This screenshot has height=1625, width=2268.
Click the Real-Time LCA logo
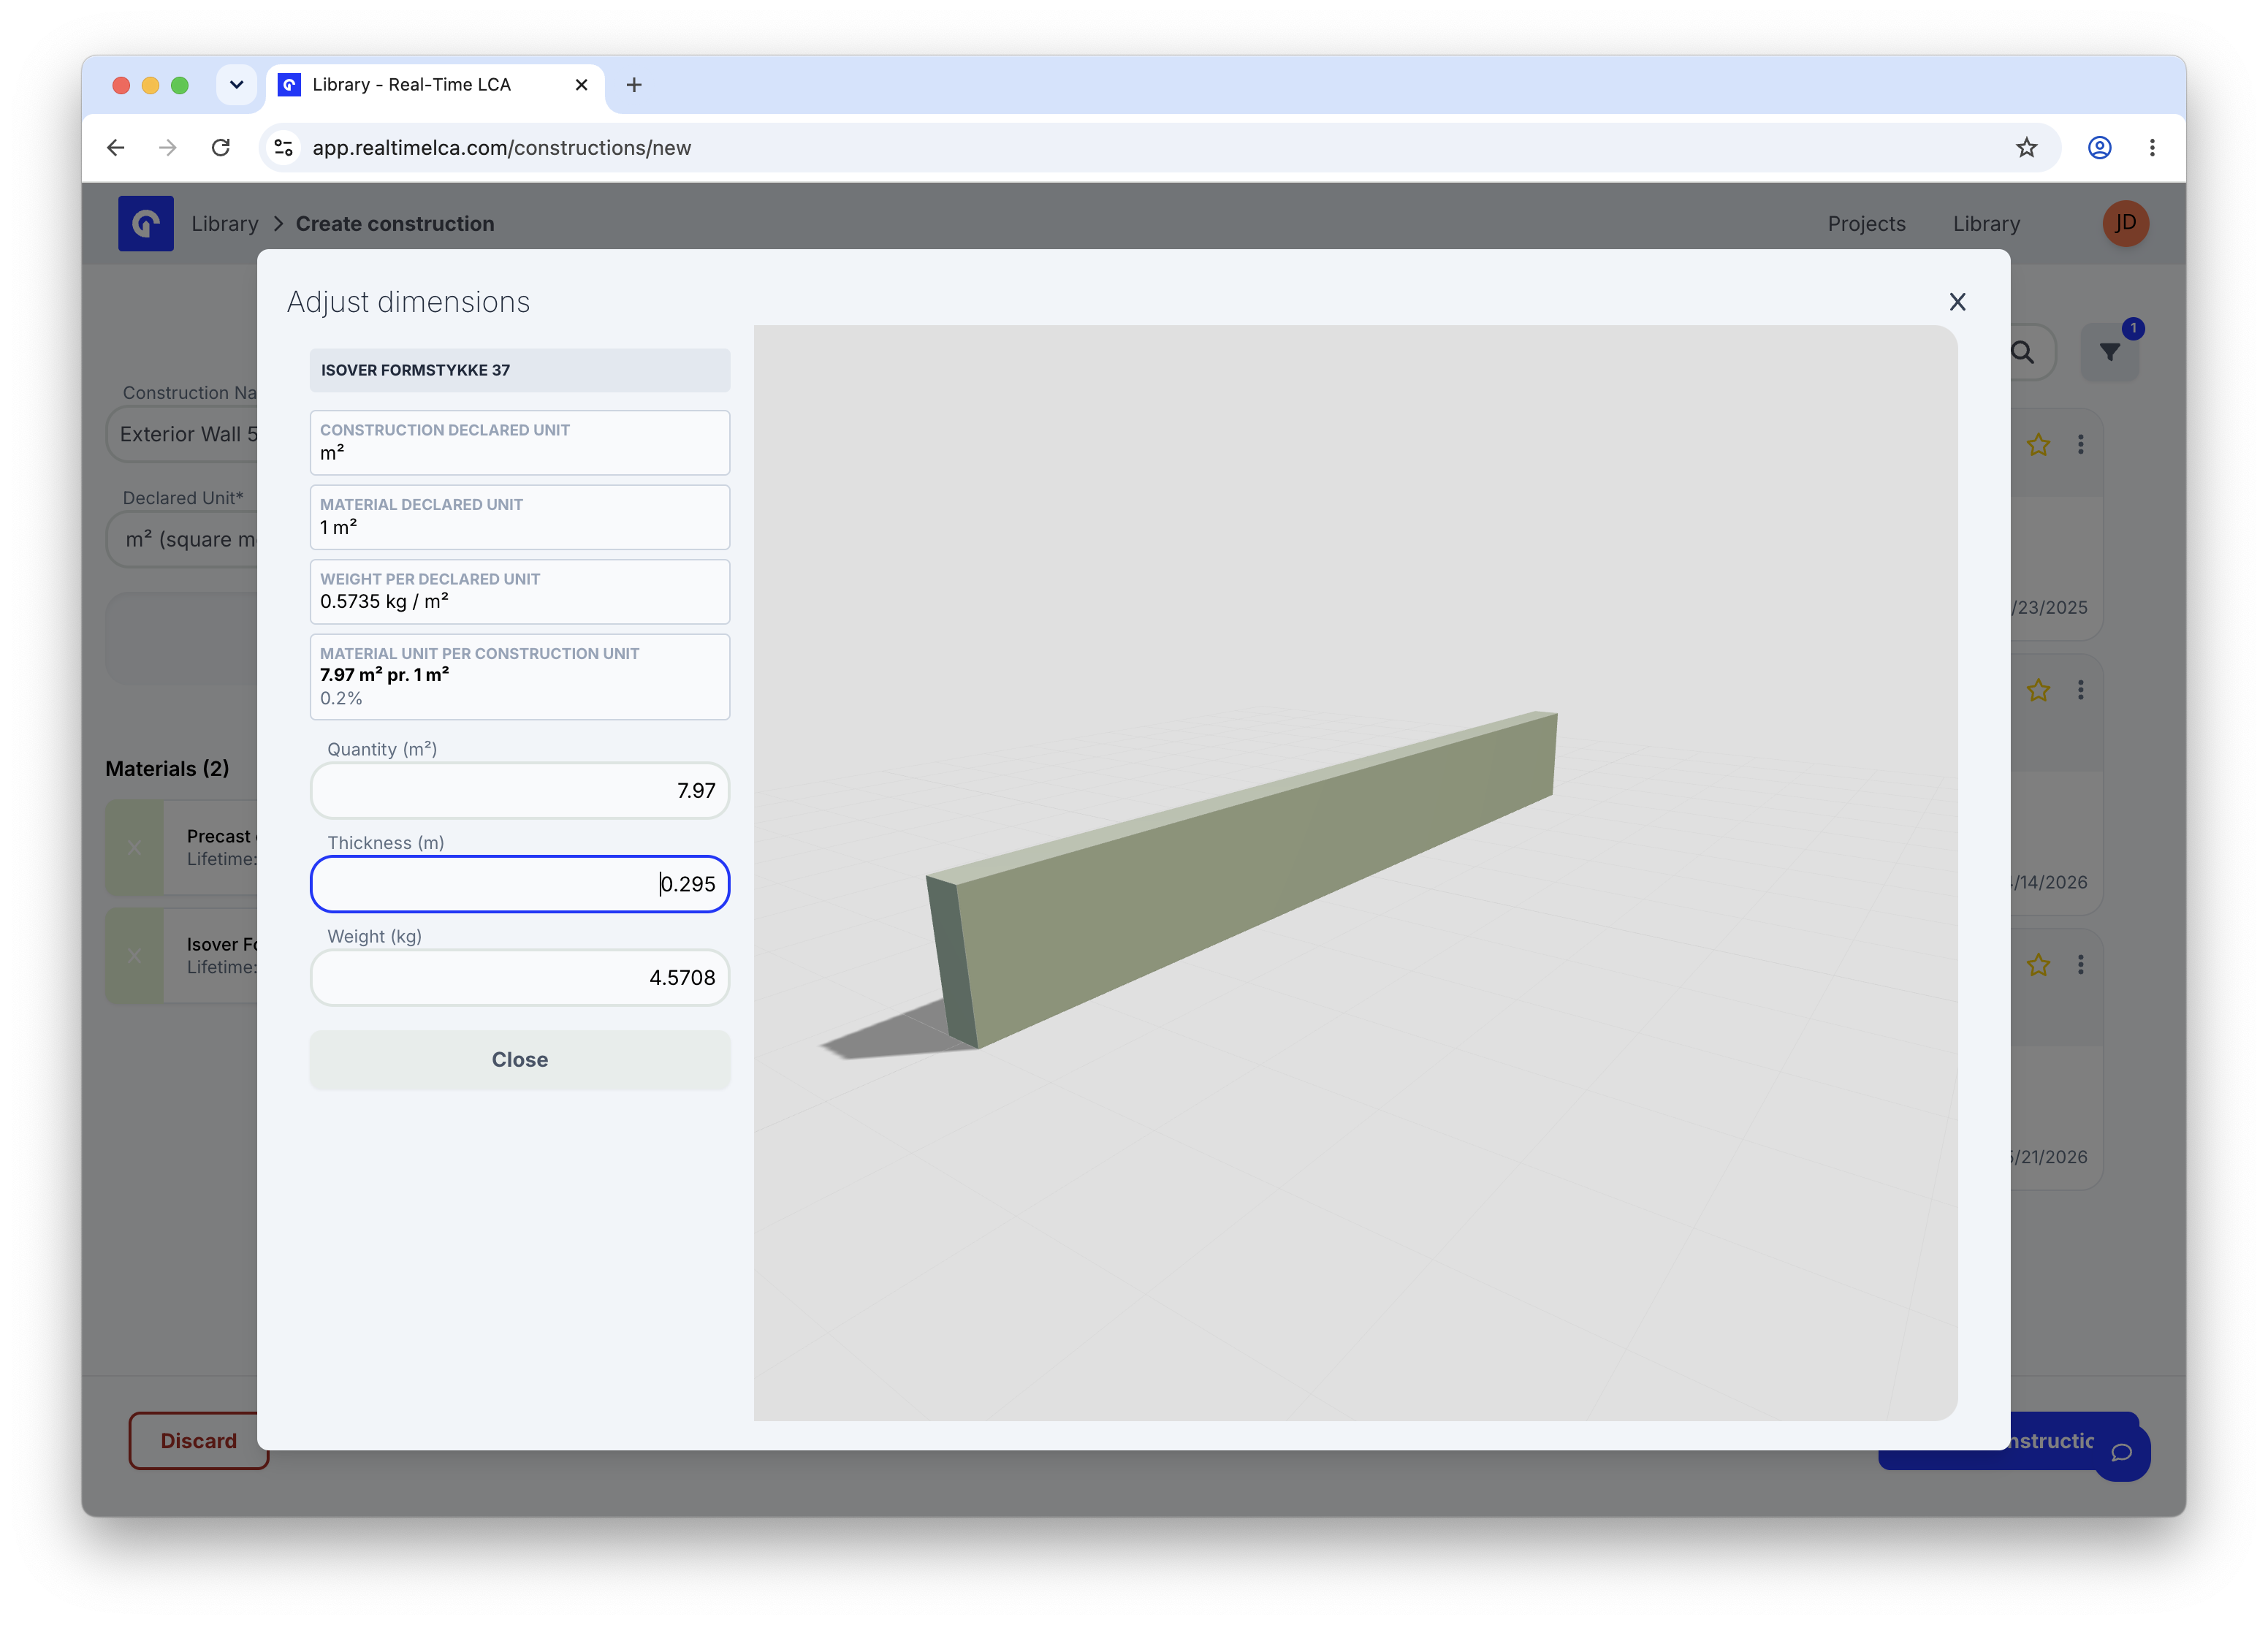[146, 223]
